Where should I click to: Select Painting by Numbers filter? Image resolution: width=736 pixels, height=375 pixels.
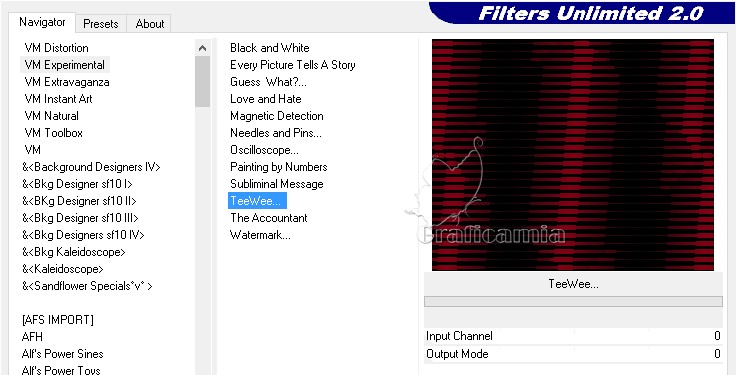click(278, 167)
